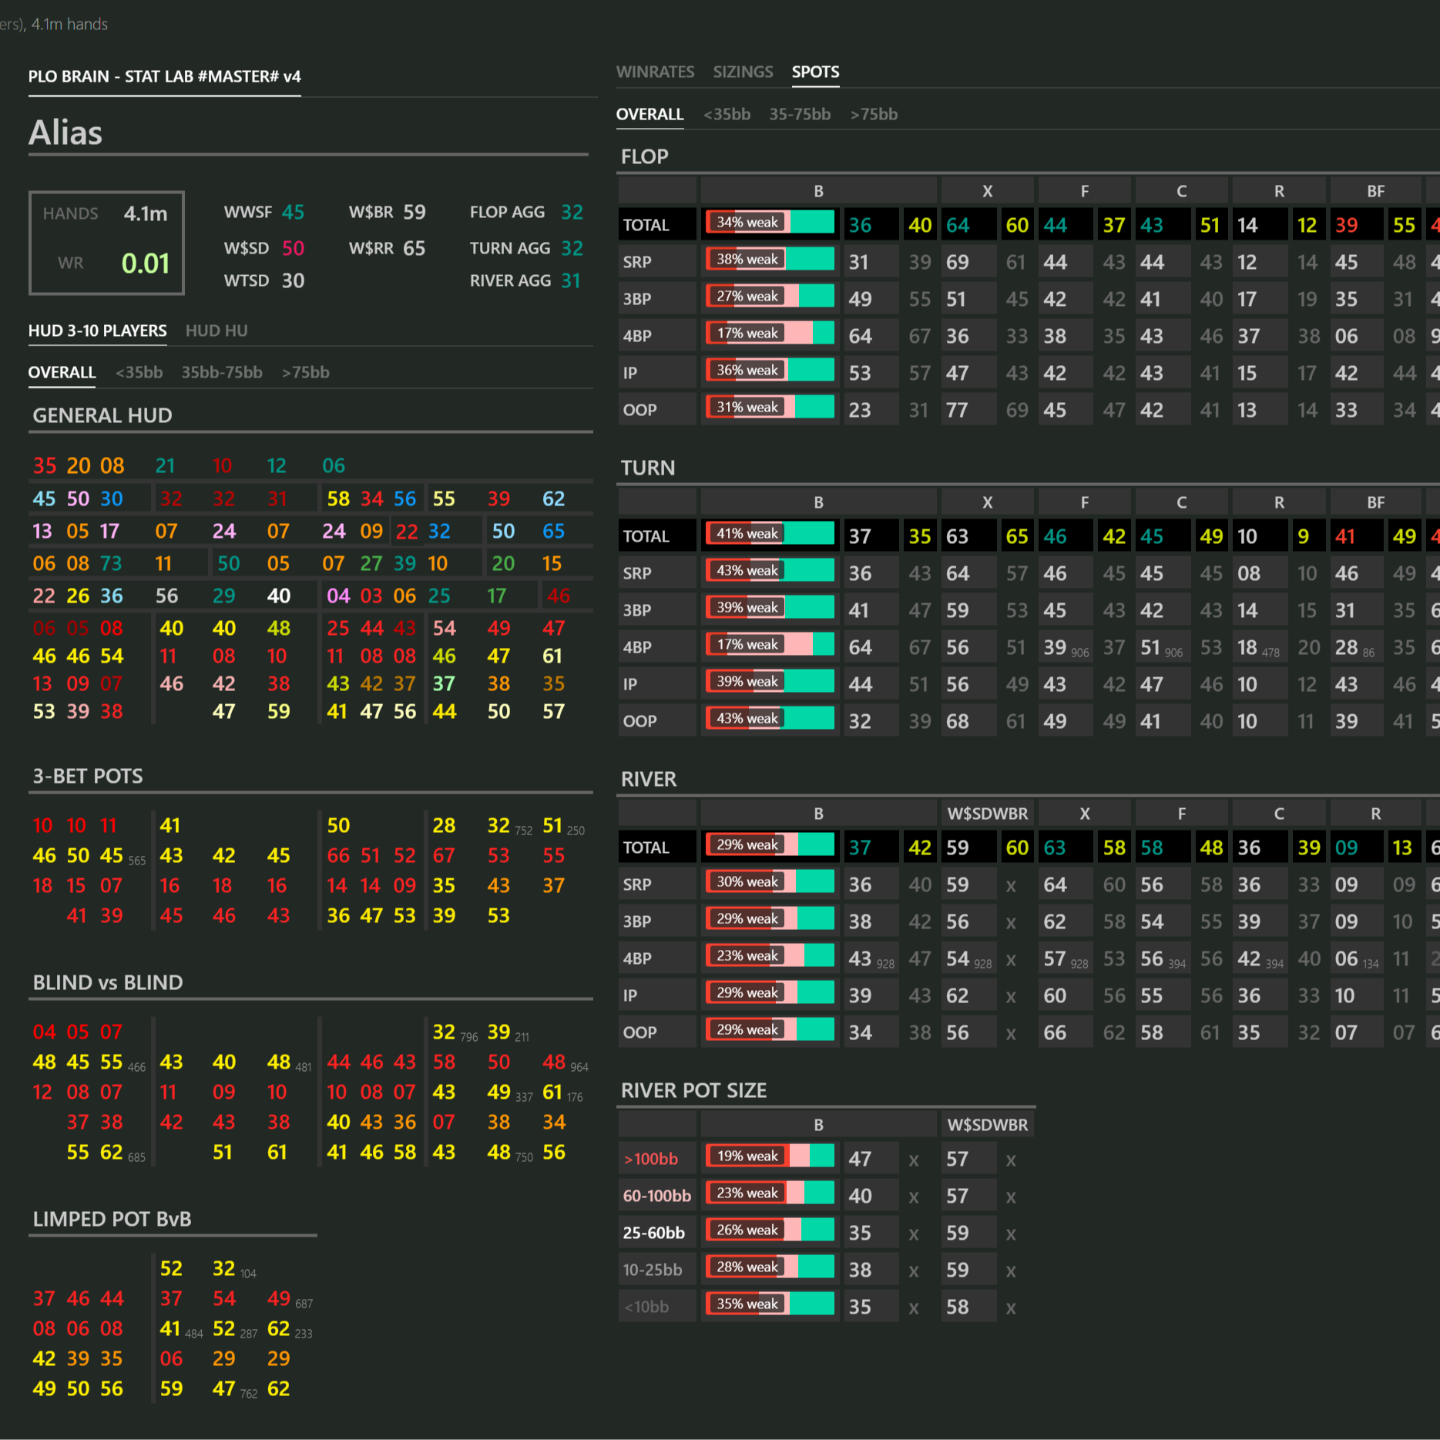This screenshot has height=1440, width=1440.
Task: Select the C column header in TURN table
Action: point(1182,503)
